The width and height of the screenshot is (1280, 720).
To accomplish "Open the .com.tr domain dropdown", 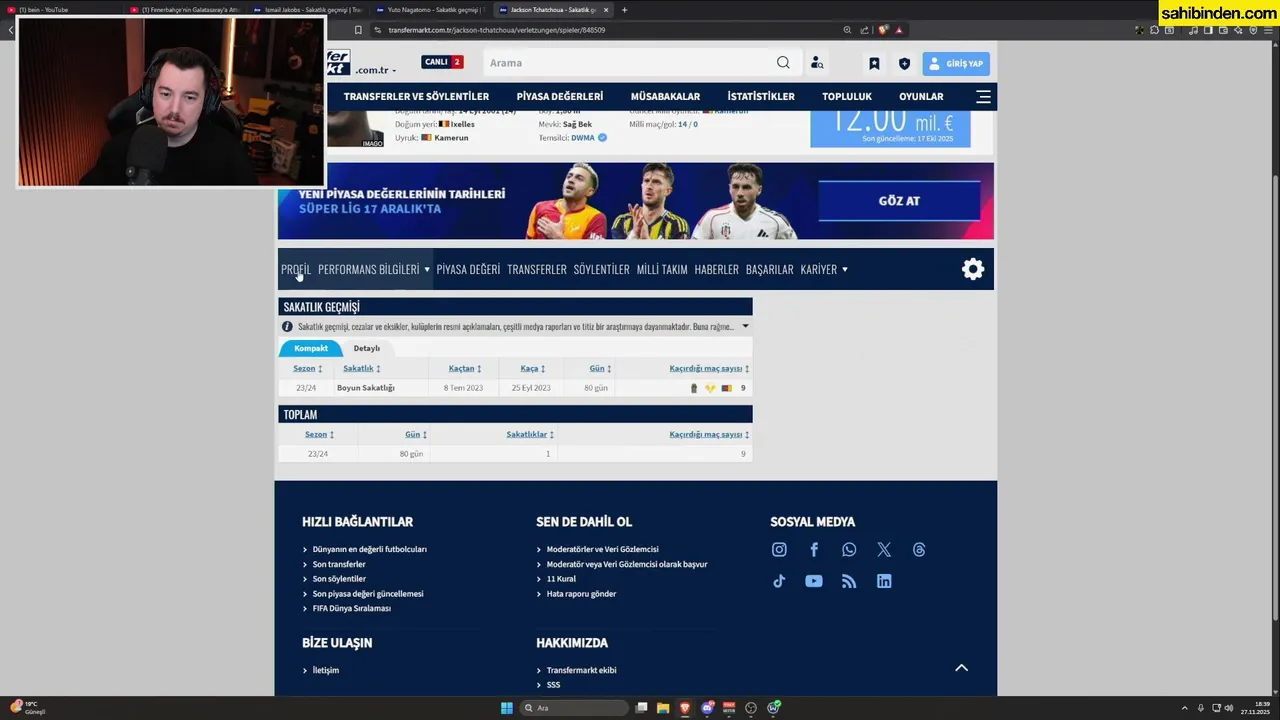I will tap(376, 70).
